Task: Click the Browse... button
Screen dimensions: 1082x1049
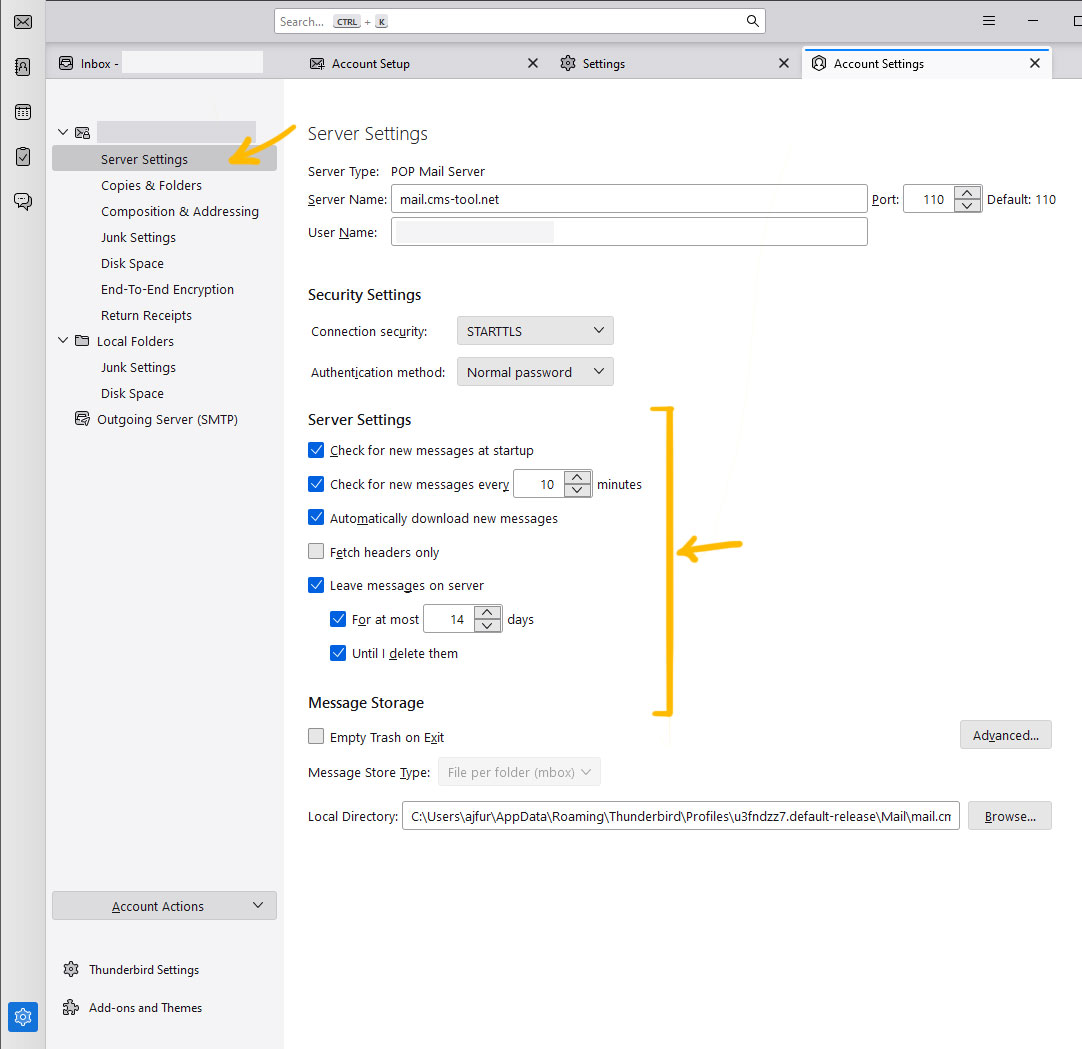Action: (x=1009, y=816)
